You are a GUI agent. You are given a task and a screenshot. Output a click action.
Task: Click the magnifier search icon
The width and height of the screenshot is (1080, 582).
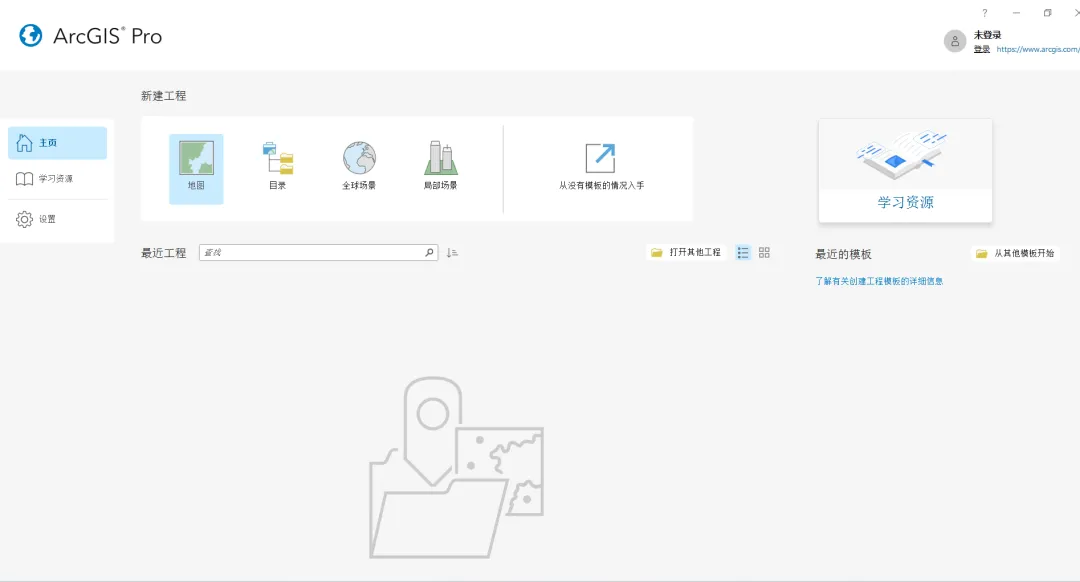[x=429, y=253]
